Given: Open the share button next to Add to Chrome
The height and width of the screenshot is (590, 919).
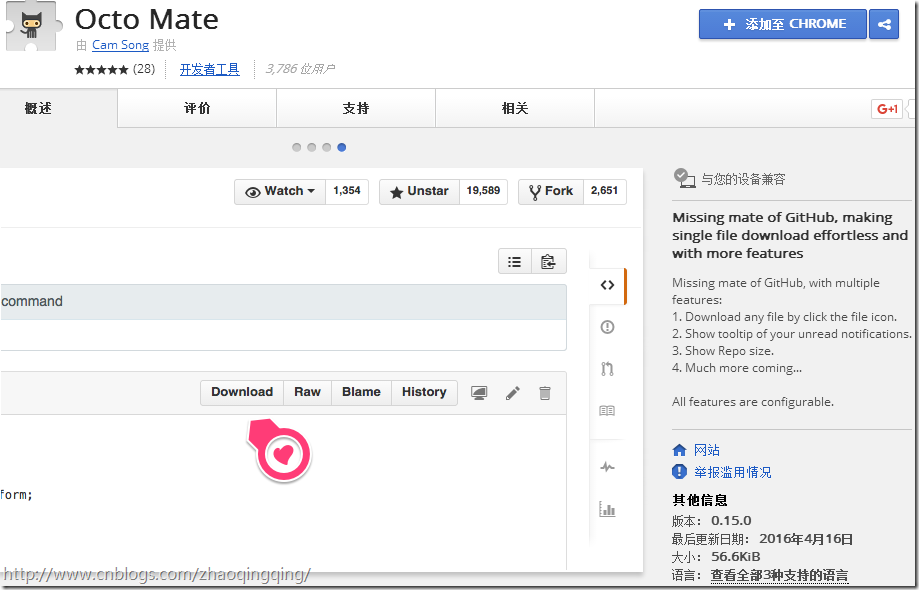Looking at the screenshot, I should (x=884, y=24).
